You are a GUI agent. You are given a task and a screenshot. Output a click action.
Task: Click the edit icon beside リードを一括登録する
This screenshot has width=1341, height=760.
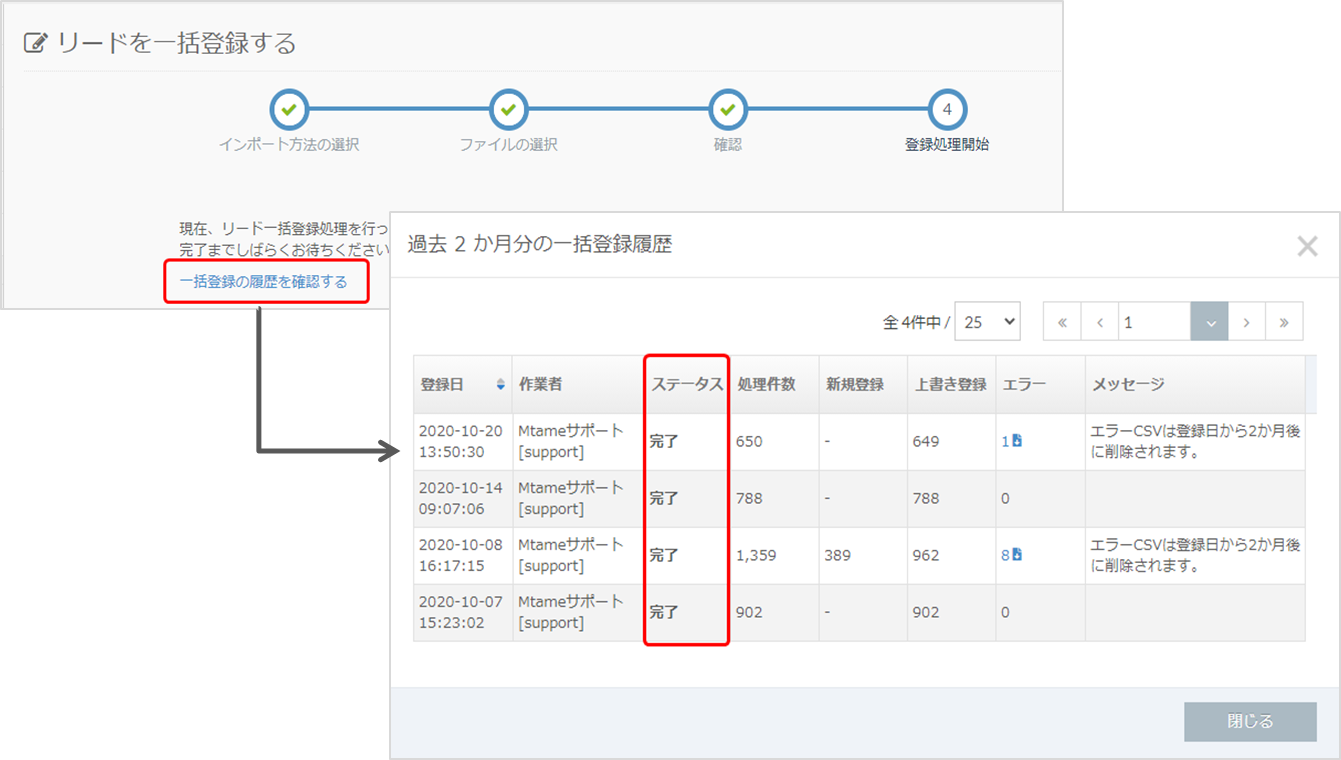35,43
